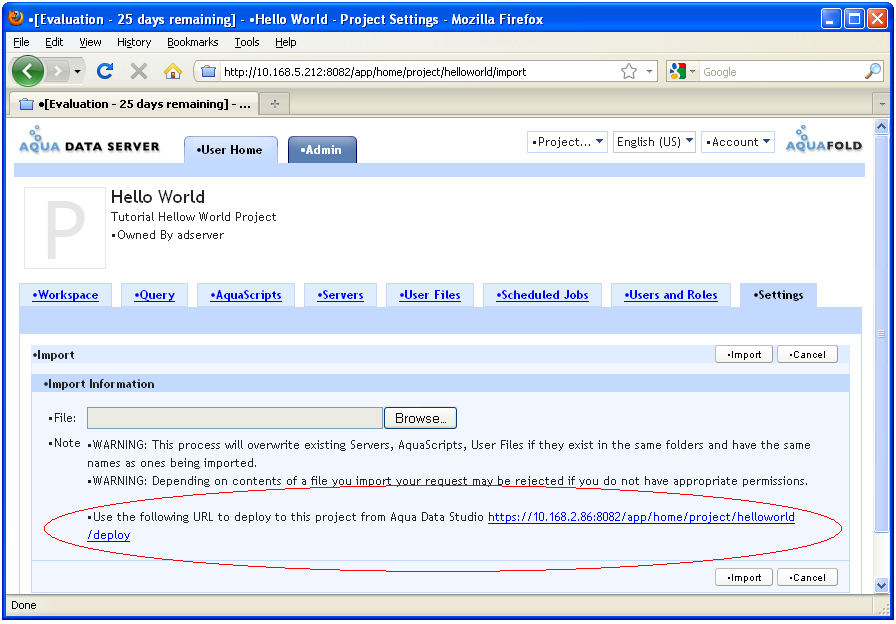Open the Edit menu

[54, 42]
